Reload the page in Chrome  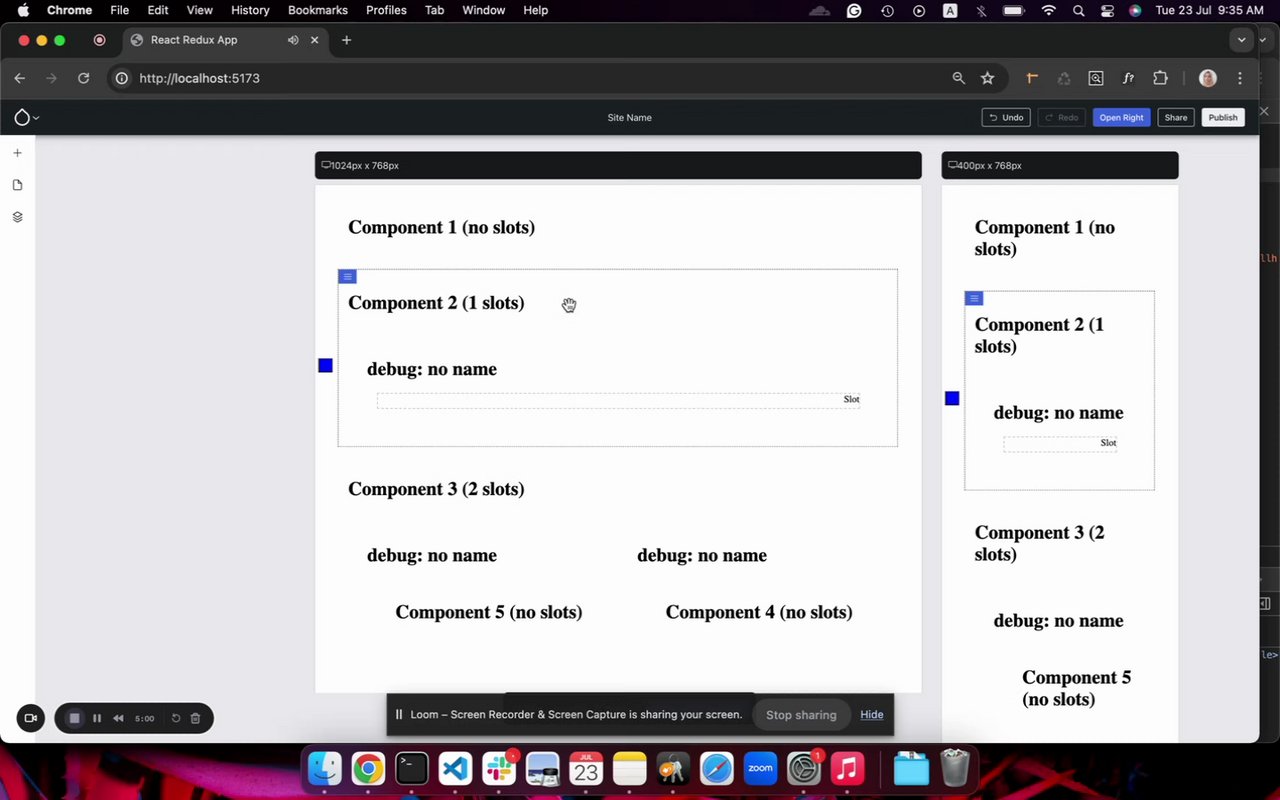(84, 78)
